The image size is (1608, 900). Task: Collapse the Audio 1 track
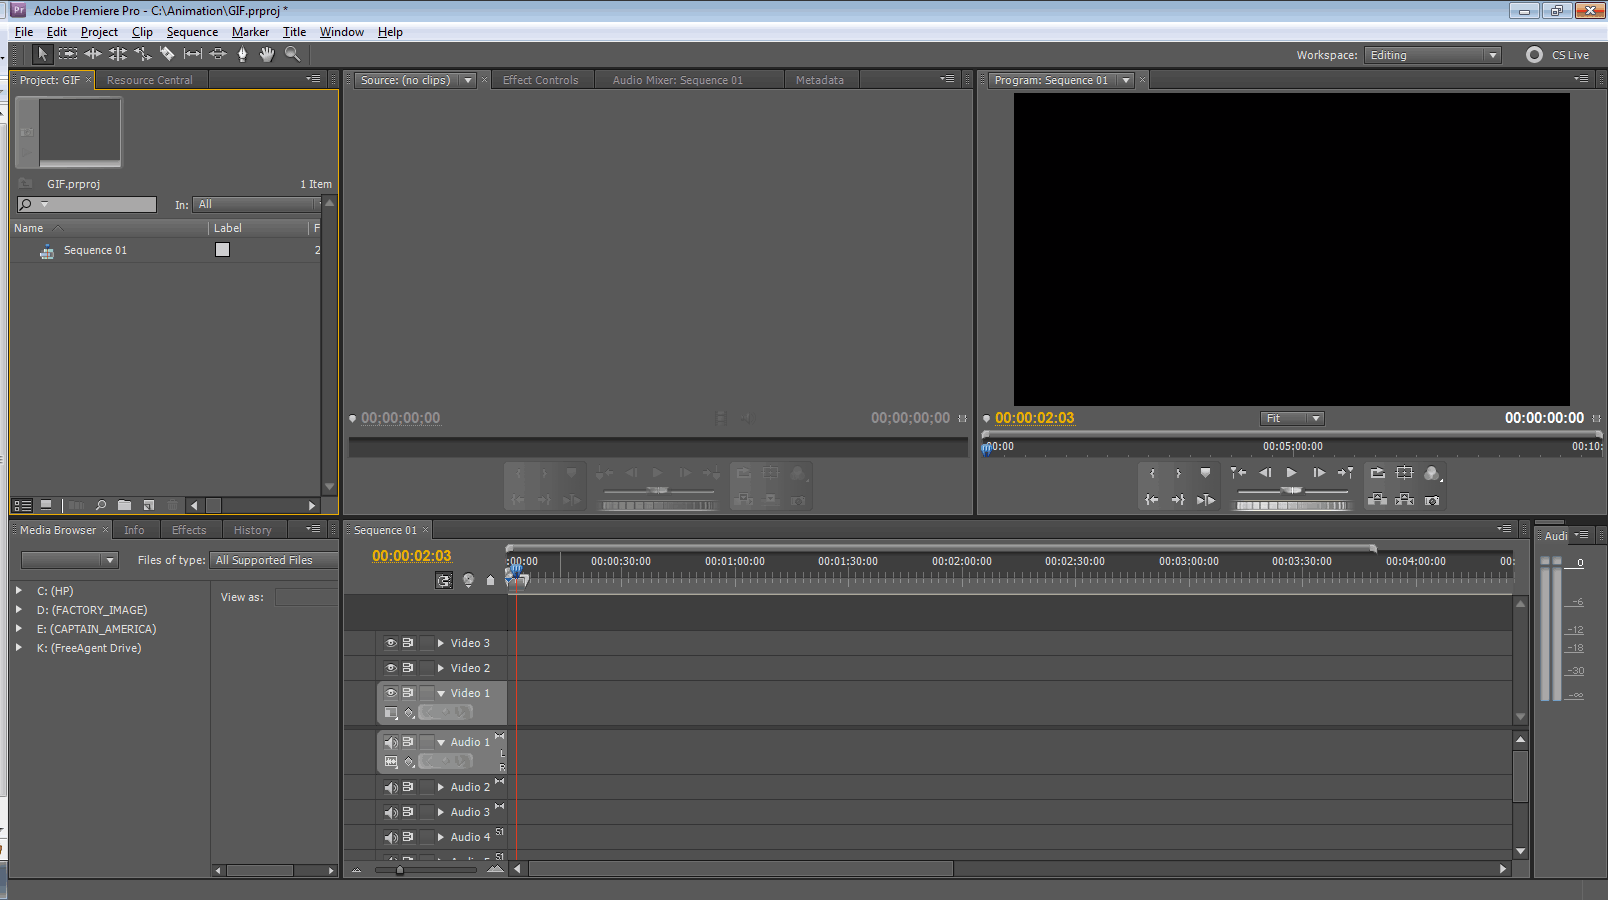(x=441, y=742)
